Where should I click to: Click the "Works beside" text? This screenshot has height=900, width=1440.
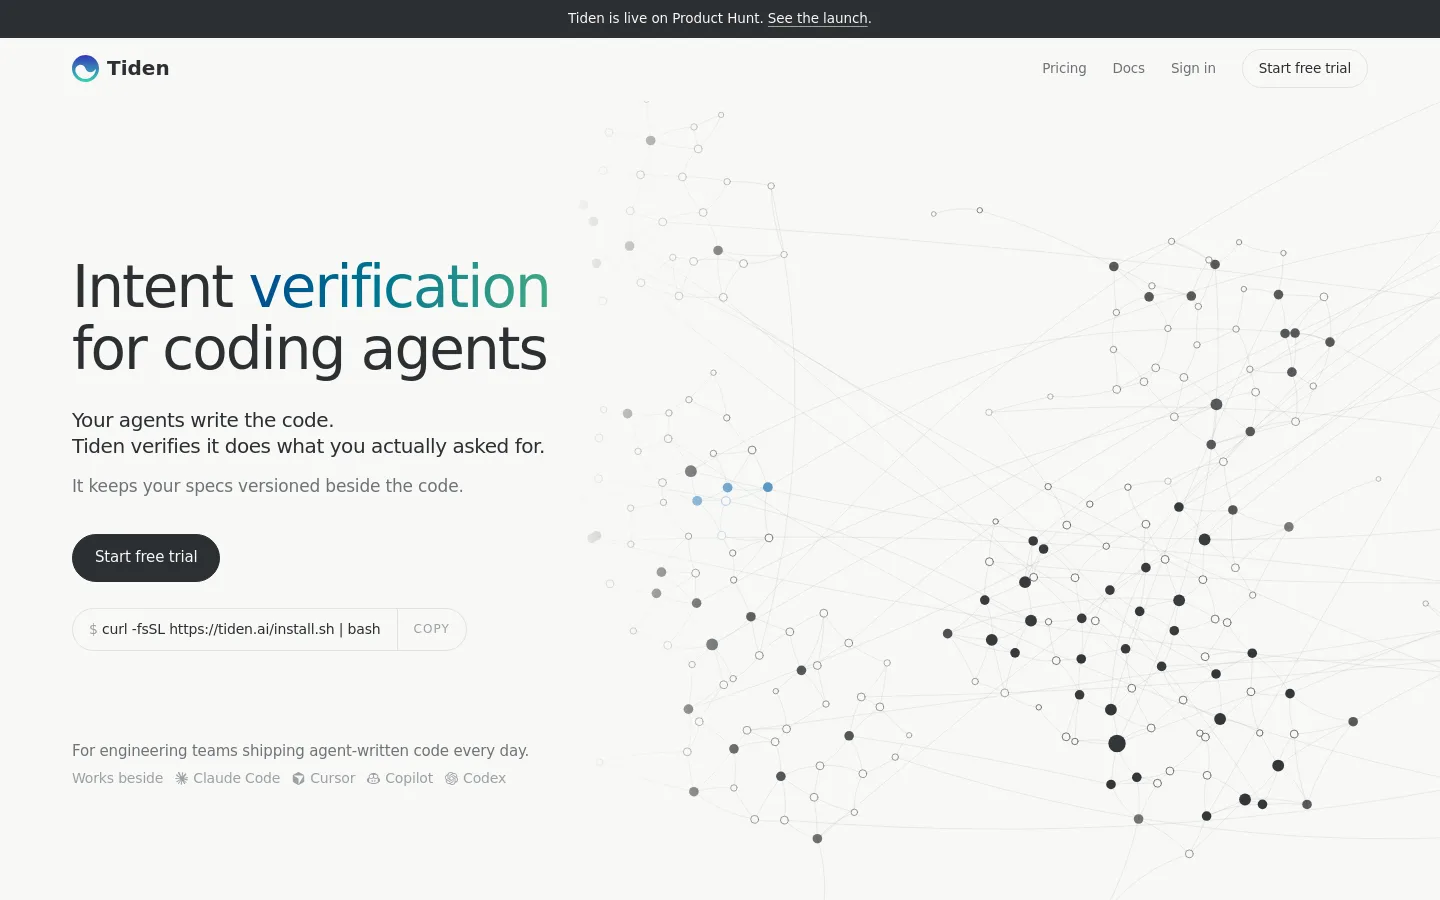click(117, 778)
